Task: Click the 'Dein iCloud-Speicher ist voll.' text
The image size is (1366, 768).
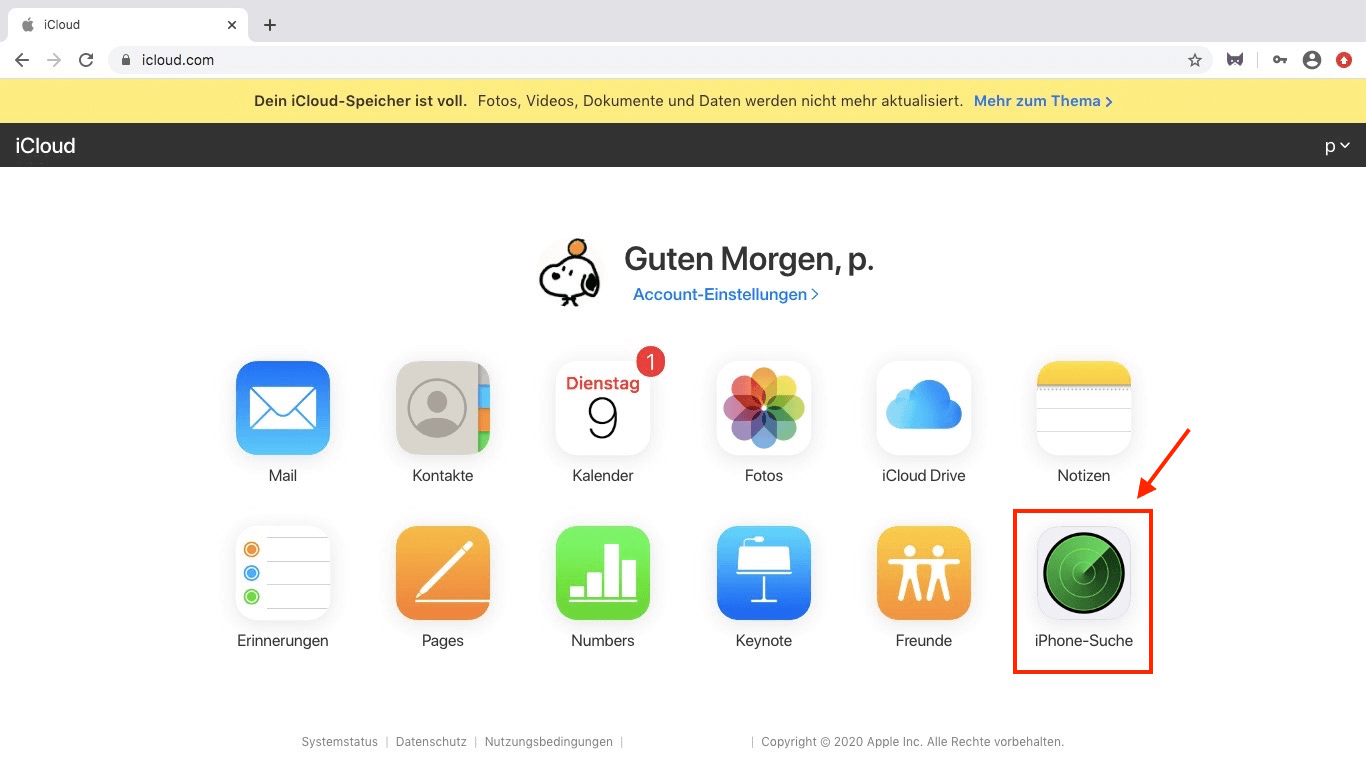Action: [361, 101]
